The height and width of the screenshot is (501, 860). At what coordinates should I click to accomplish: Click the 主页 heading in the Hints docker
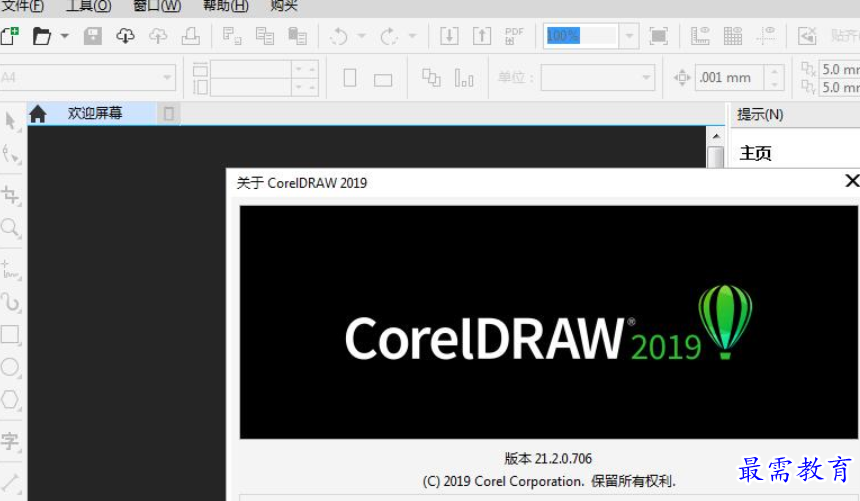click(755, 153)
